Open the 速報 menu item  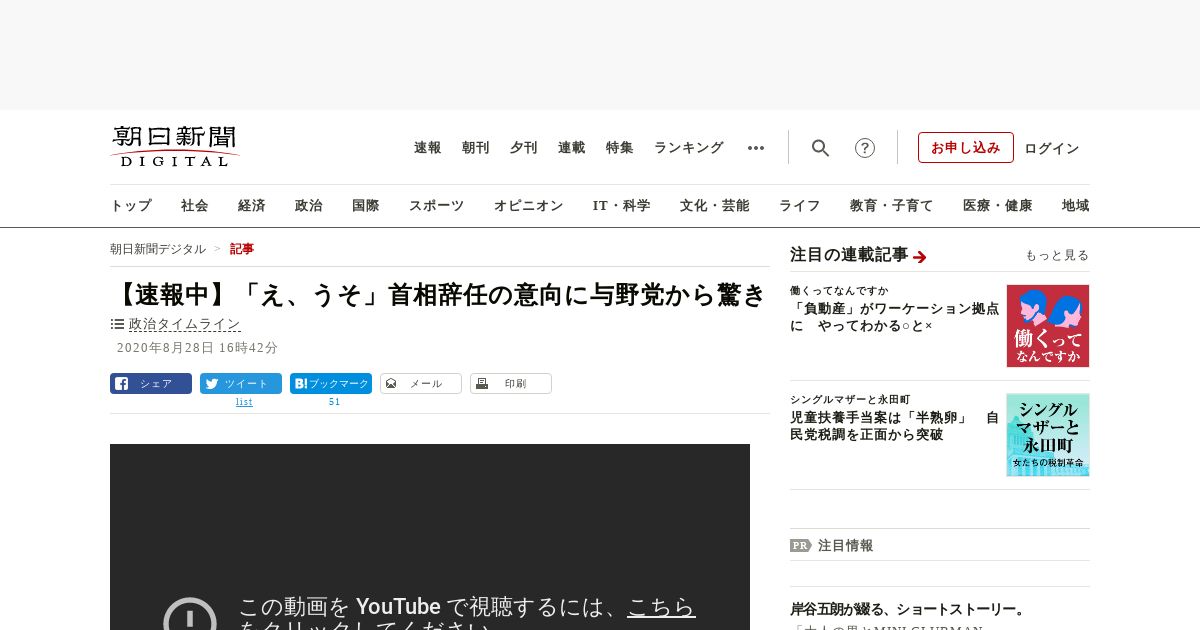(428, 148)
